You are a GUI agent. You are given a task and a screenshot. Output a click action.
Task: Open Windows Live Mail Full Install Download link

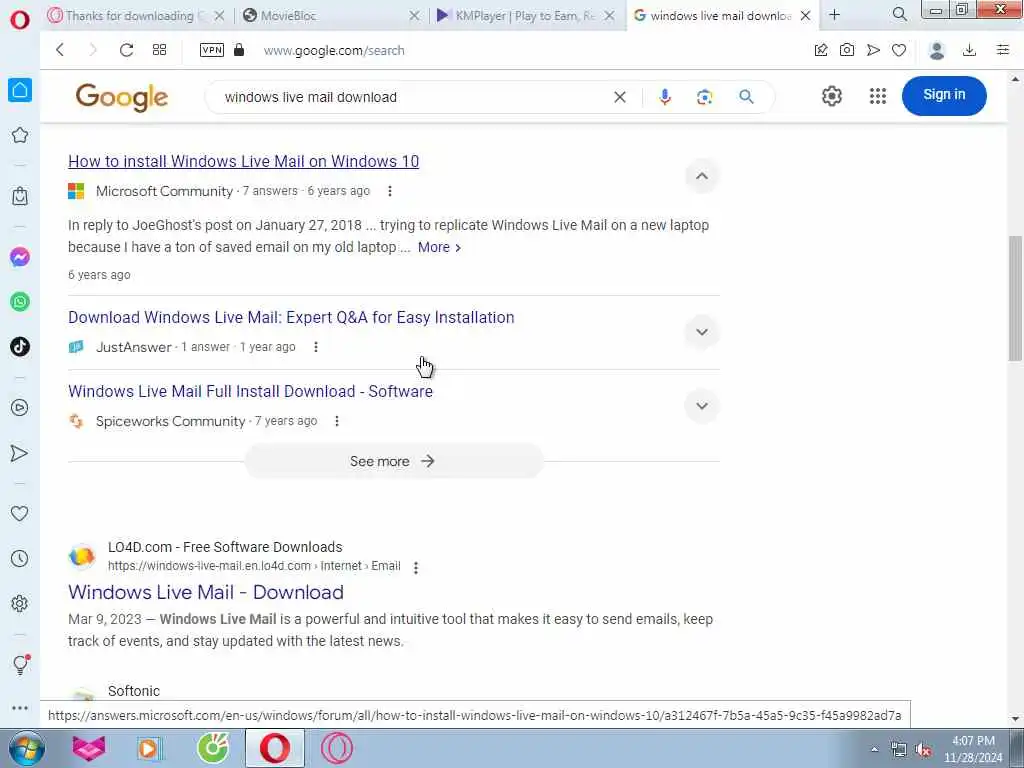250,391
